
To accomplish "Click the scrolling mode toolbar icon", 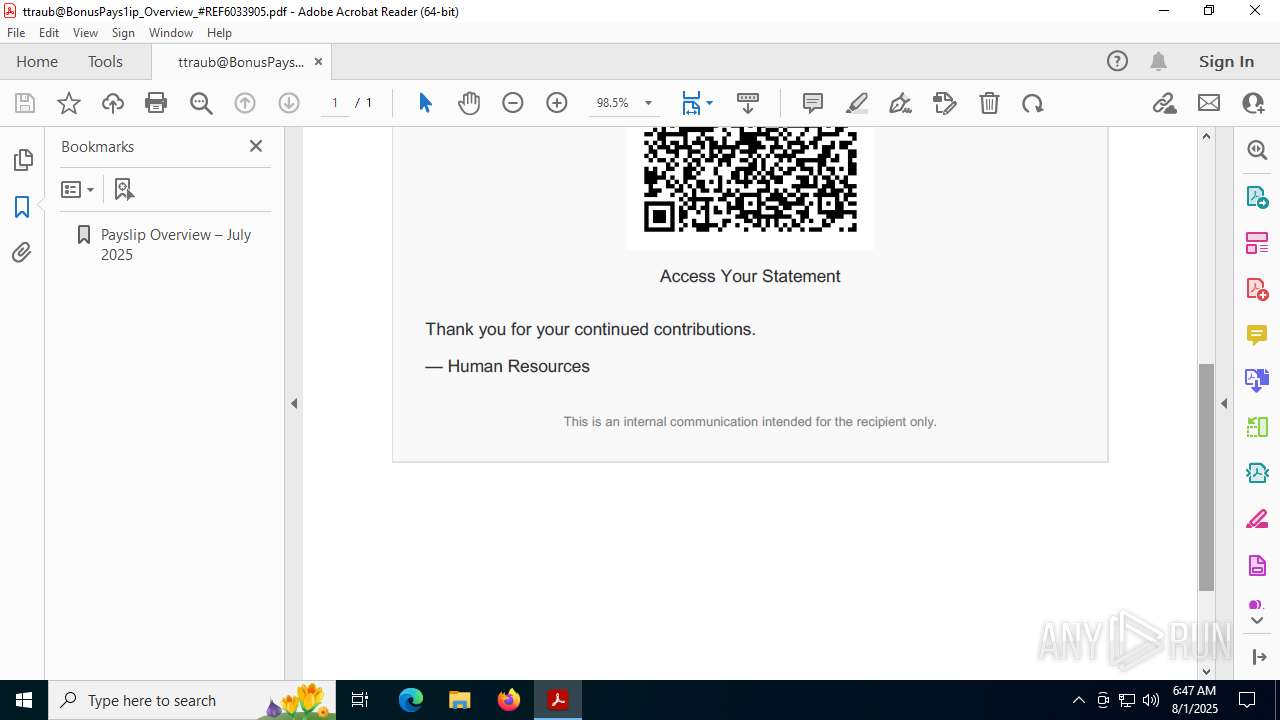I will pos(748,103).
